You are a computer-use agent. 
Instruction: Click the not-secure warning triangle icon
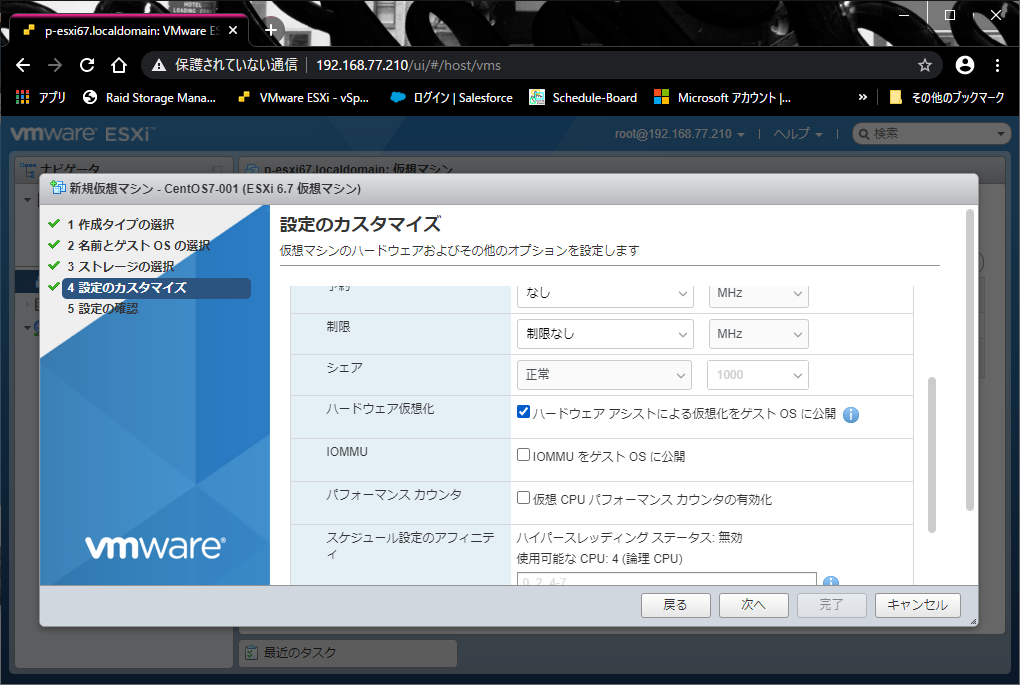[159, 65]
